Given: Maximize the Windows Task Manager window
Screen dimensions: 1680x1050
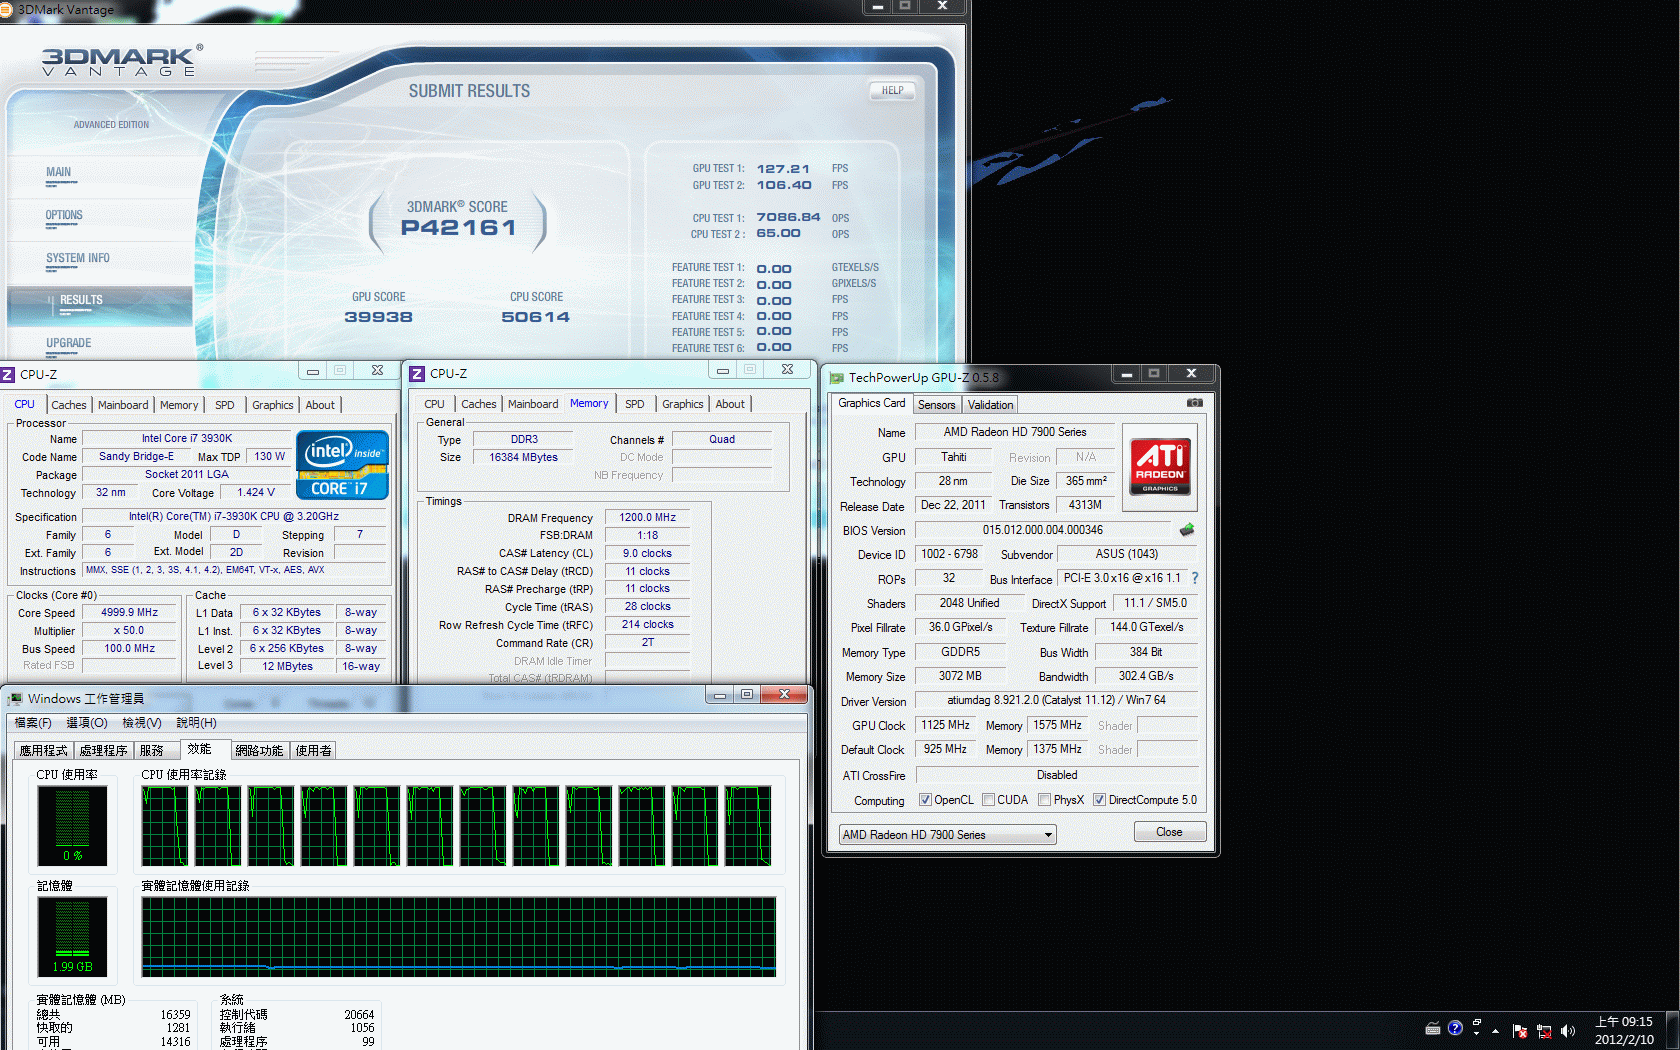Looking at the screenshot, I should 746,695.
